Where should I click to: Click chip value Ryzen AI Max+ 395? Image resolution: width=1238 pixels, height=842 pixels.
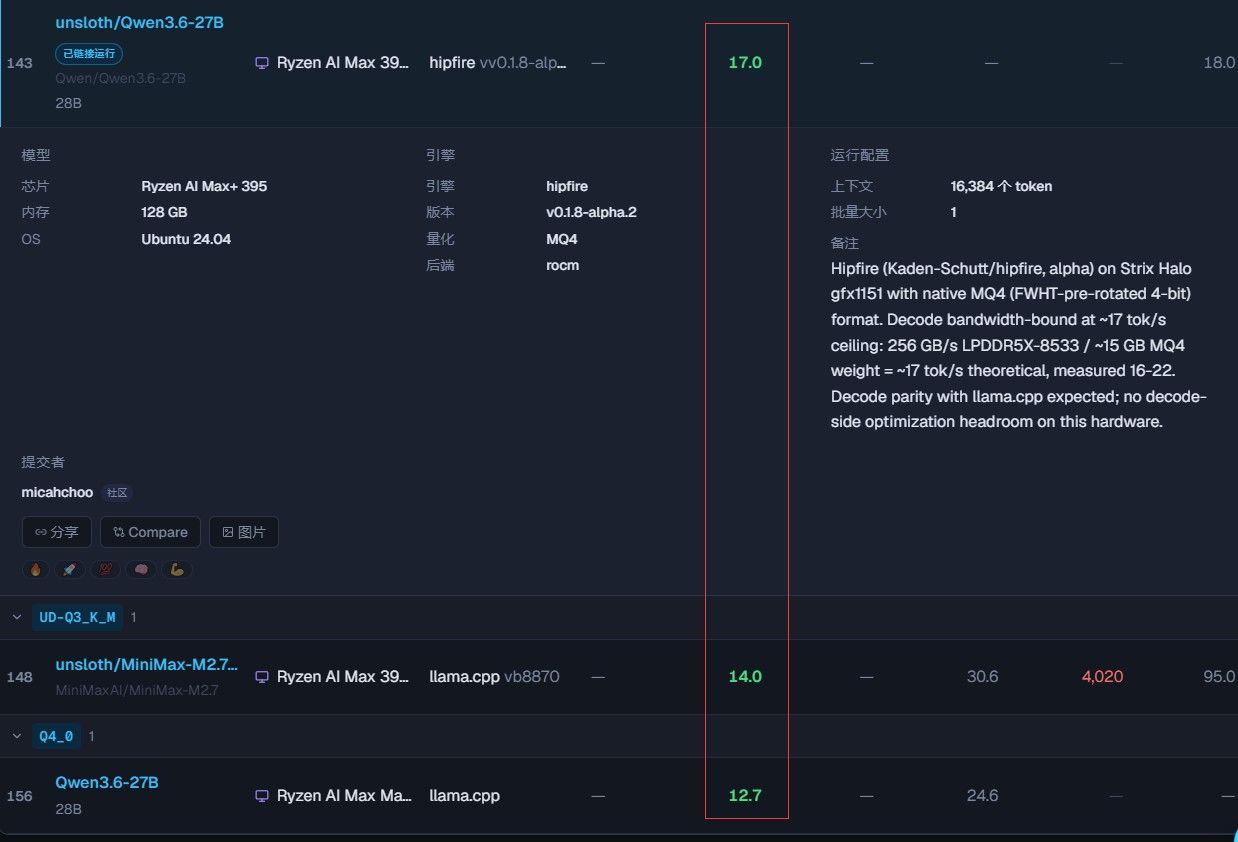(x=204, y=186)
